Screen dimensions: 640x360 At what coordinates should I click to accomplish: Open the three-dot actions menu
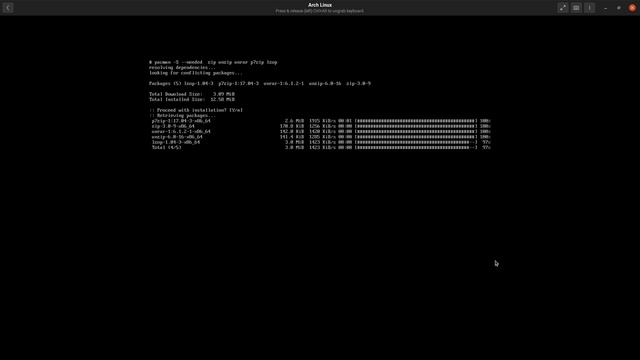pos(589,8)
